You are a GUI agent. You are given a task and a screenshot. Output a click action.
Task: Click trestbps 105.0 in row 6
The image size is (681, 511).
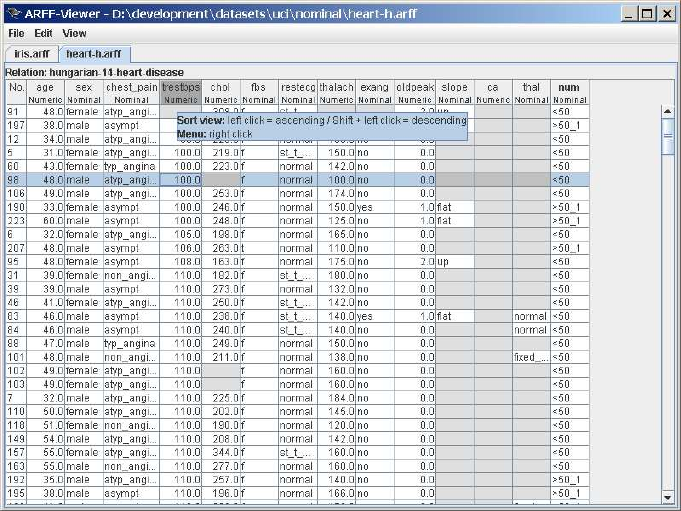pyautogui.click(x=181, y=234)
